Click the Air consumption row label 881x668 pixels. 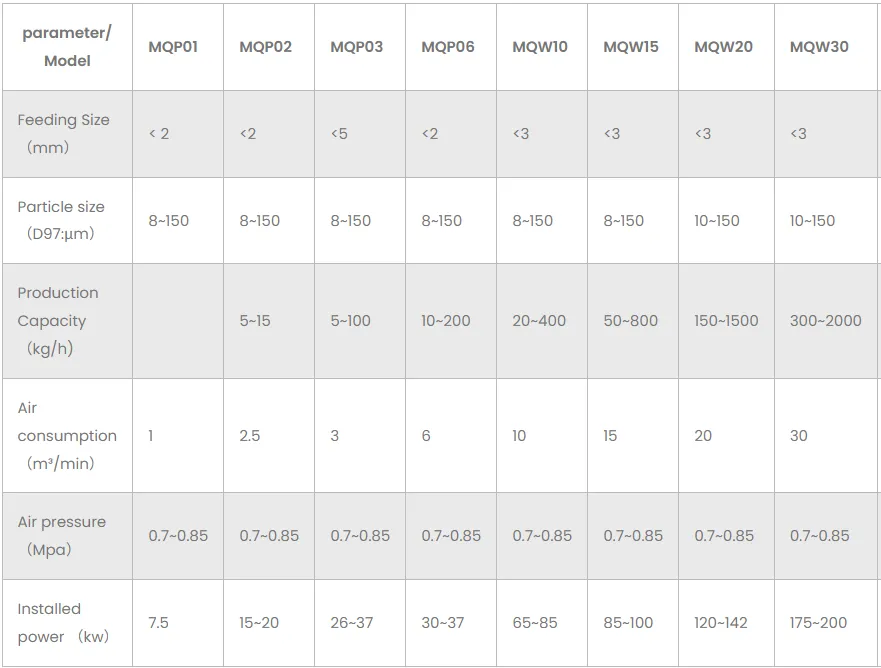tap(66, 435)
